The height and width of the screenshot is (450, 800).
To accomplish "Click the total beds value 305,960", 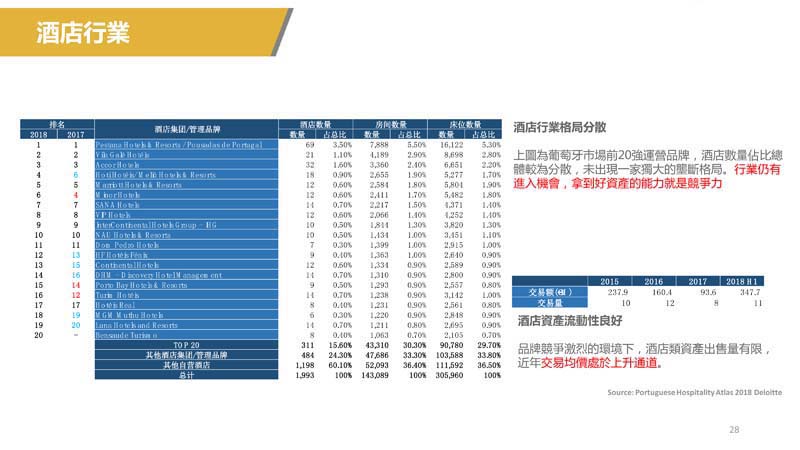I will point(449,376).
